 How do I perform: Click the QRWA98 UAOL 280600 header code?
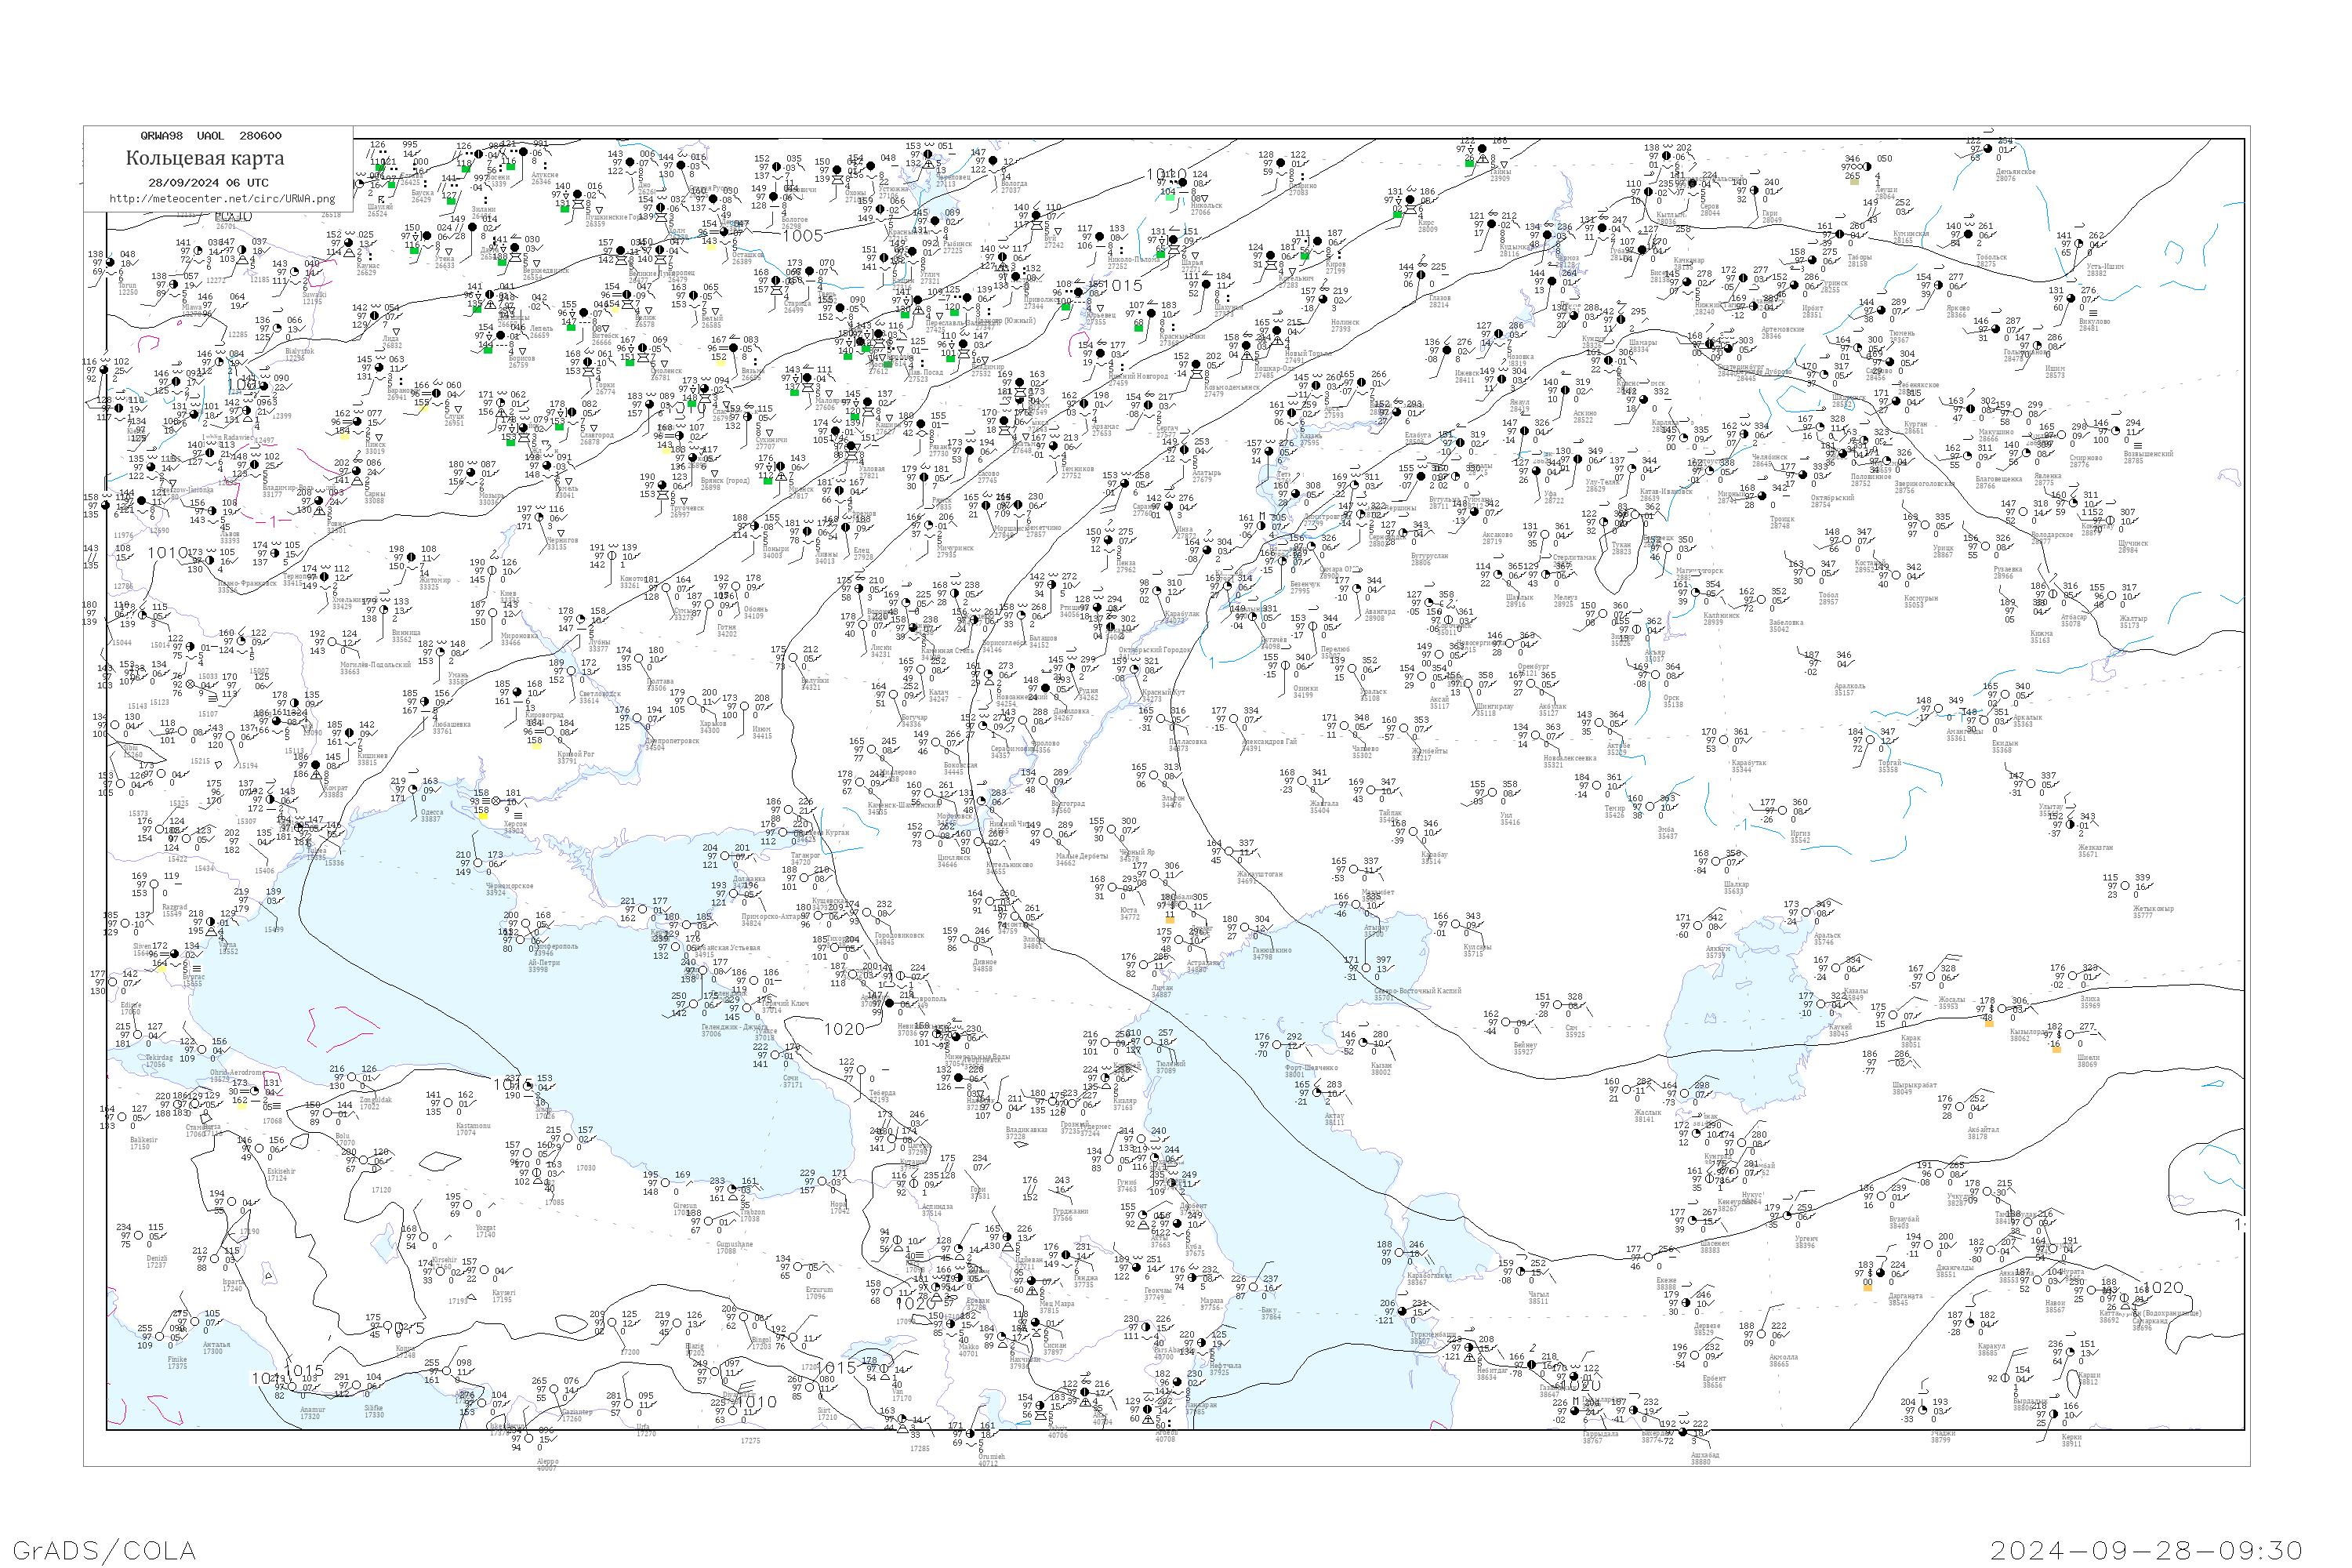point(210,136)
